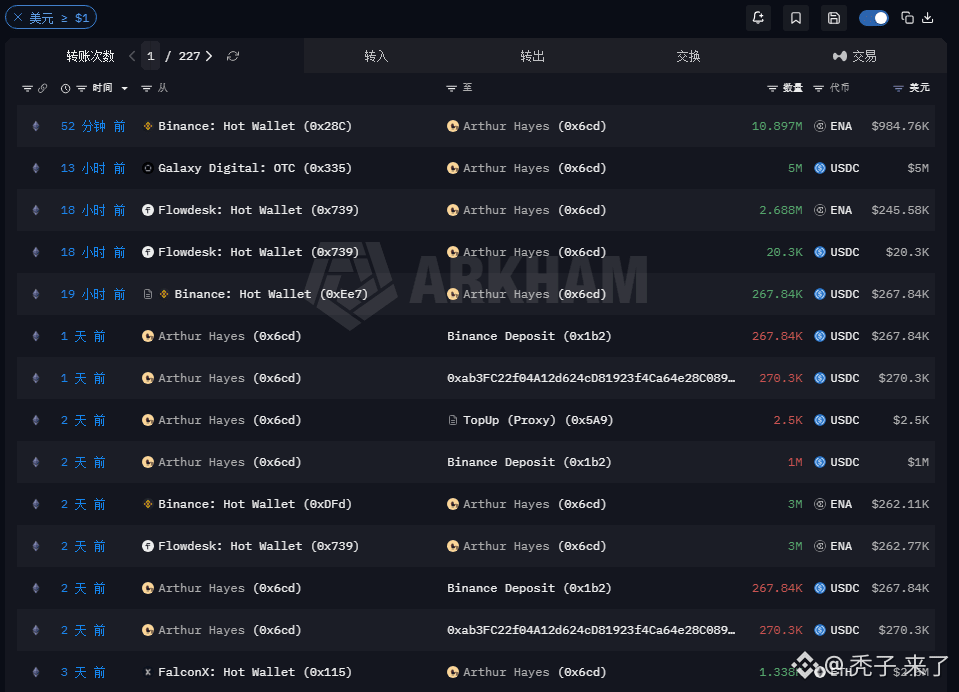Click the Binance logo in the 0xDFd row
Screen dimensions: 959x692
pyautogui.click(x=147, y=504)
